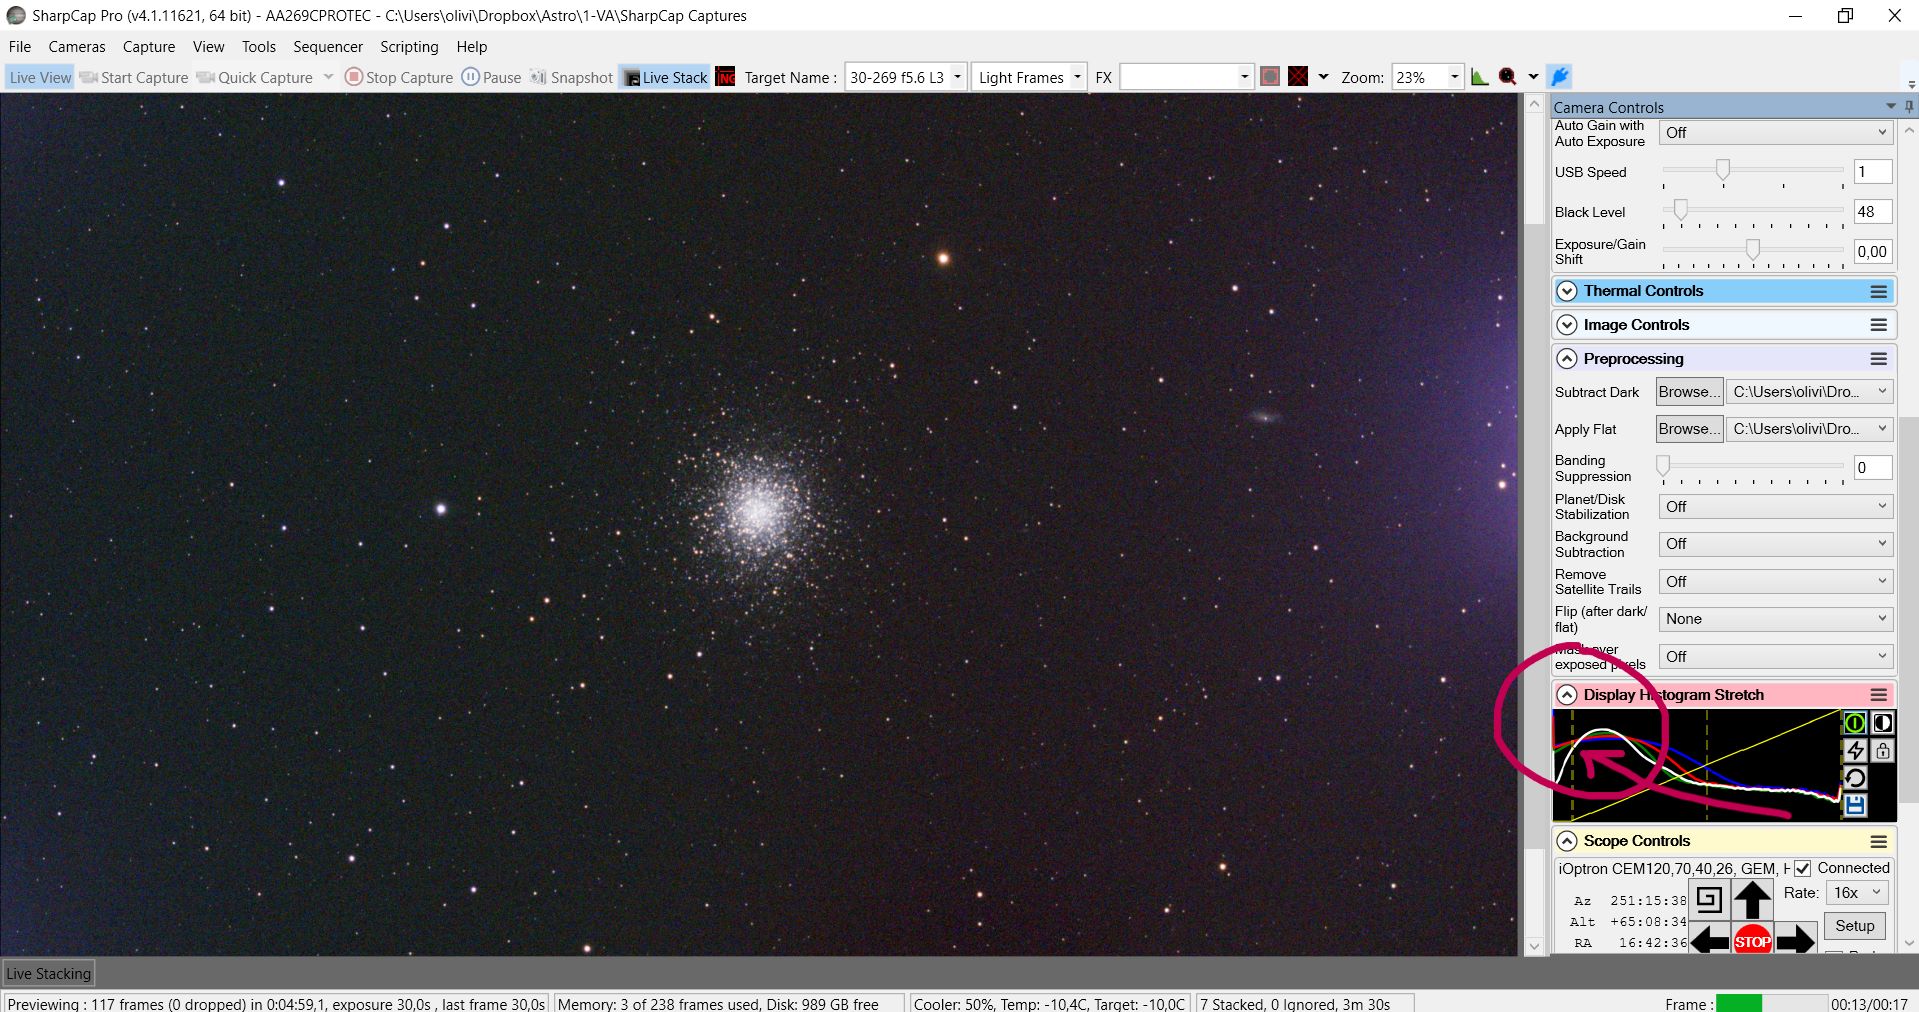The image size is (1919, 1012).
Task: Click the FX selection box
Action: coord(1187,77)
